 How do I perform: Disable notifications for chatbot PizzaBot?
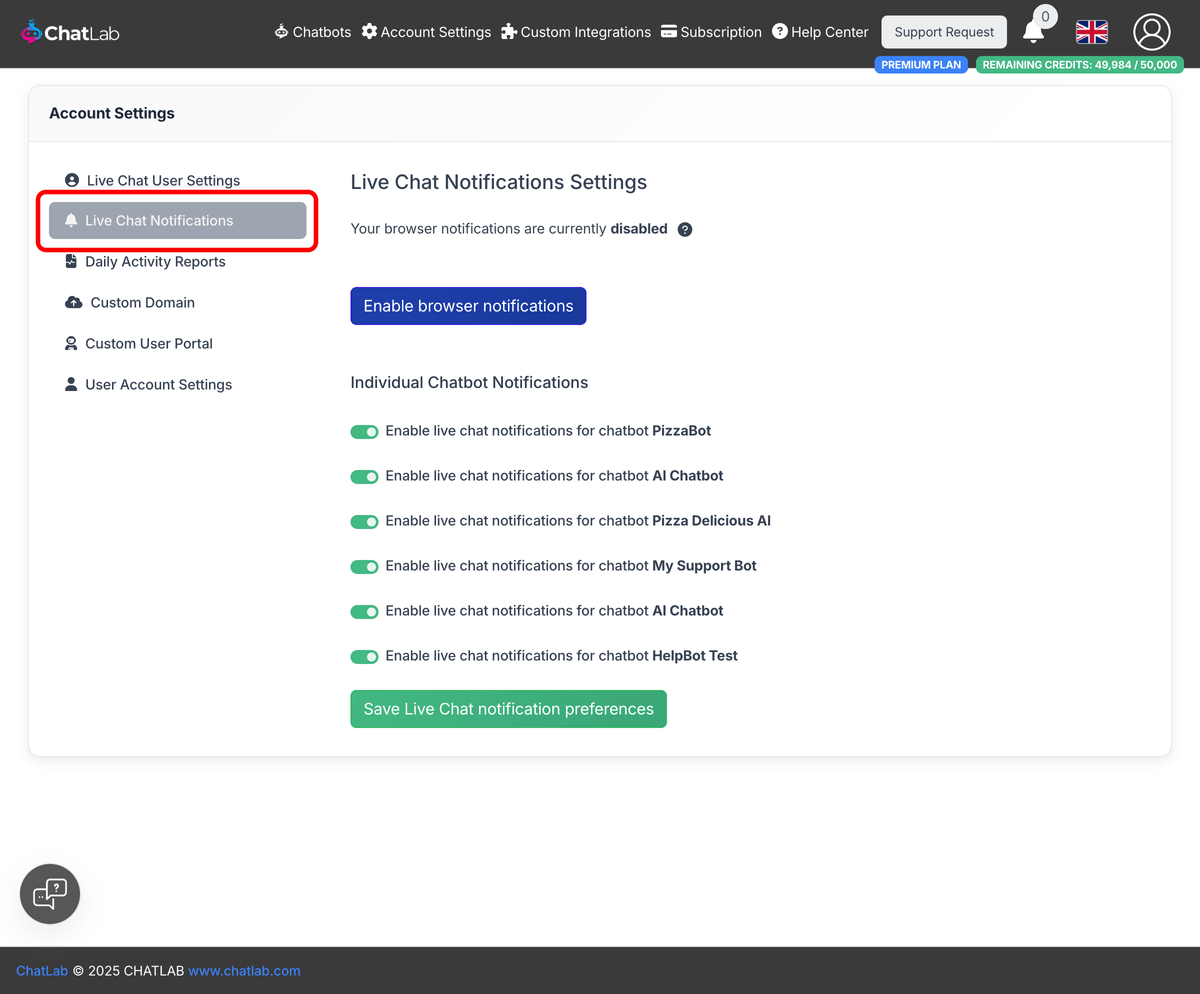(364, 431)
